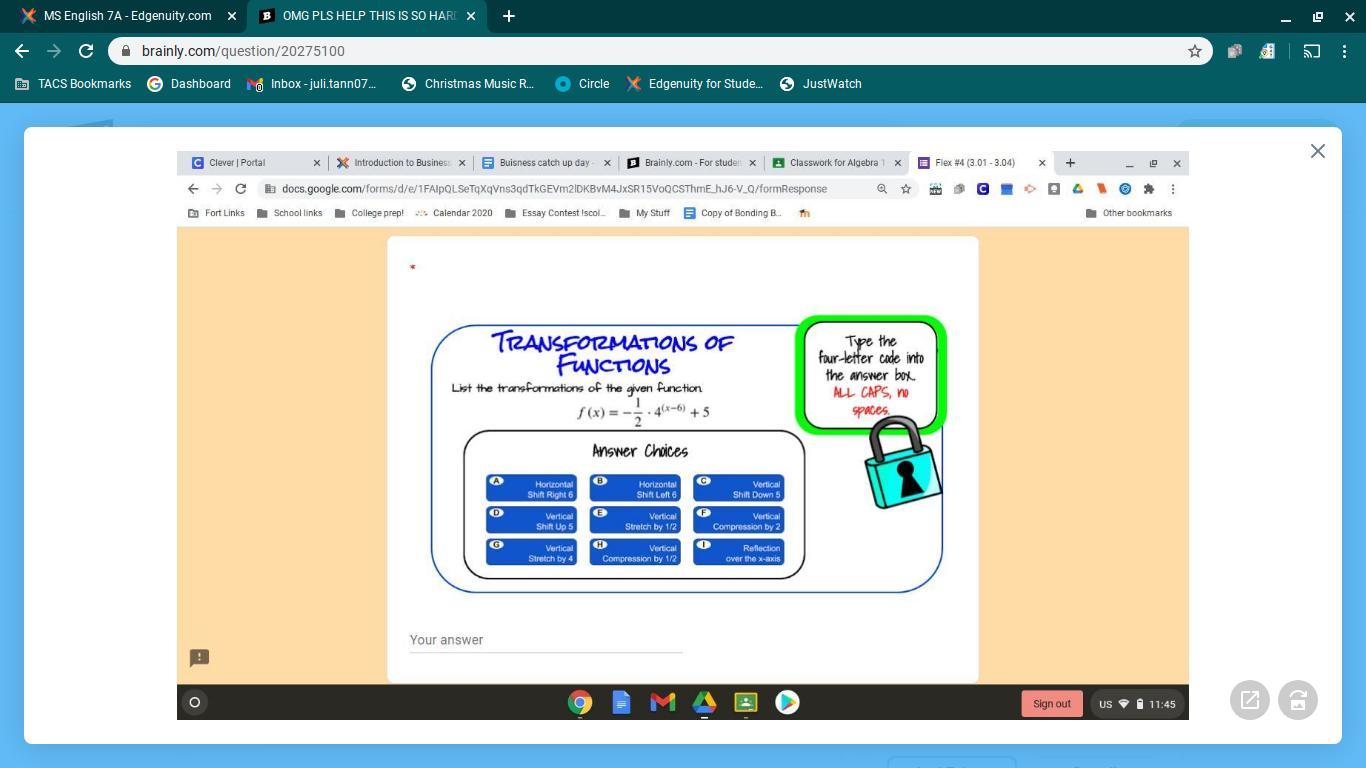
Task: Open Chrome three-dot menu
Action: tap(1344, 51)
